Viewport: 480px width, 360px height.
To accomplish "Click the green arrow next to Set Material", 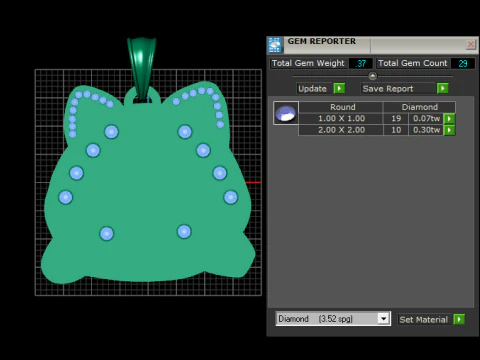I will point(459,319).
